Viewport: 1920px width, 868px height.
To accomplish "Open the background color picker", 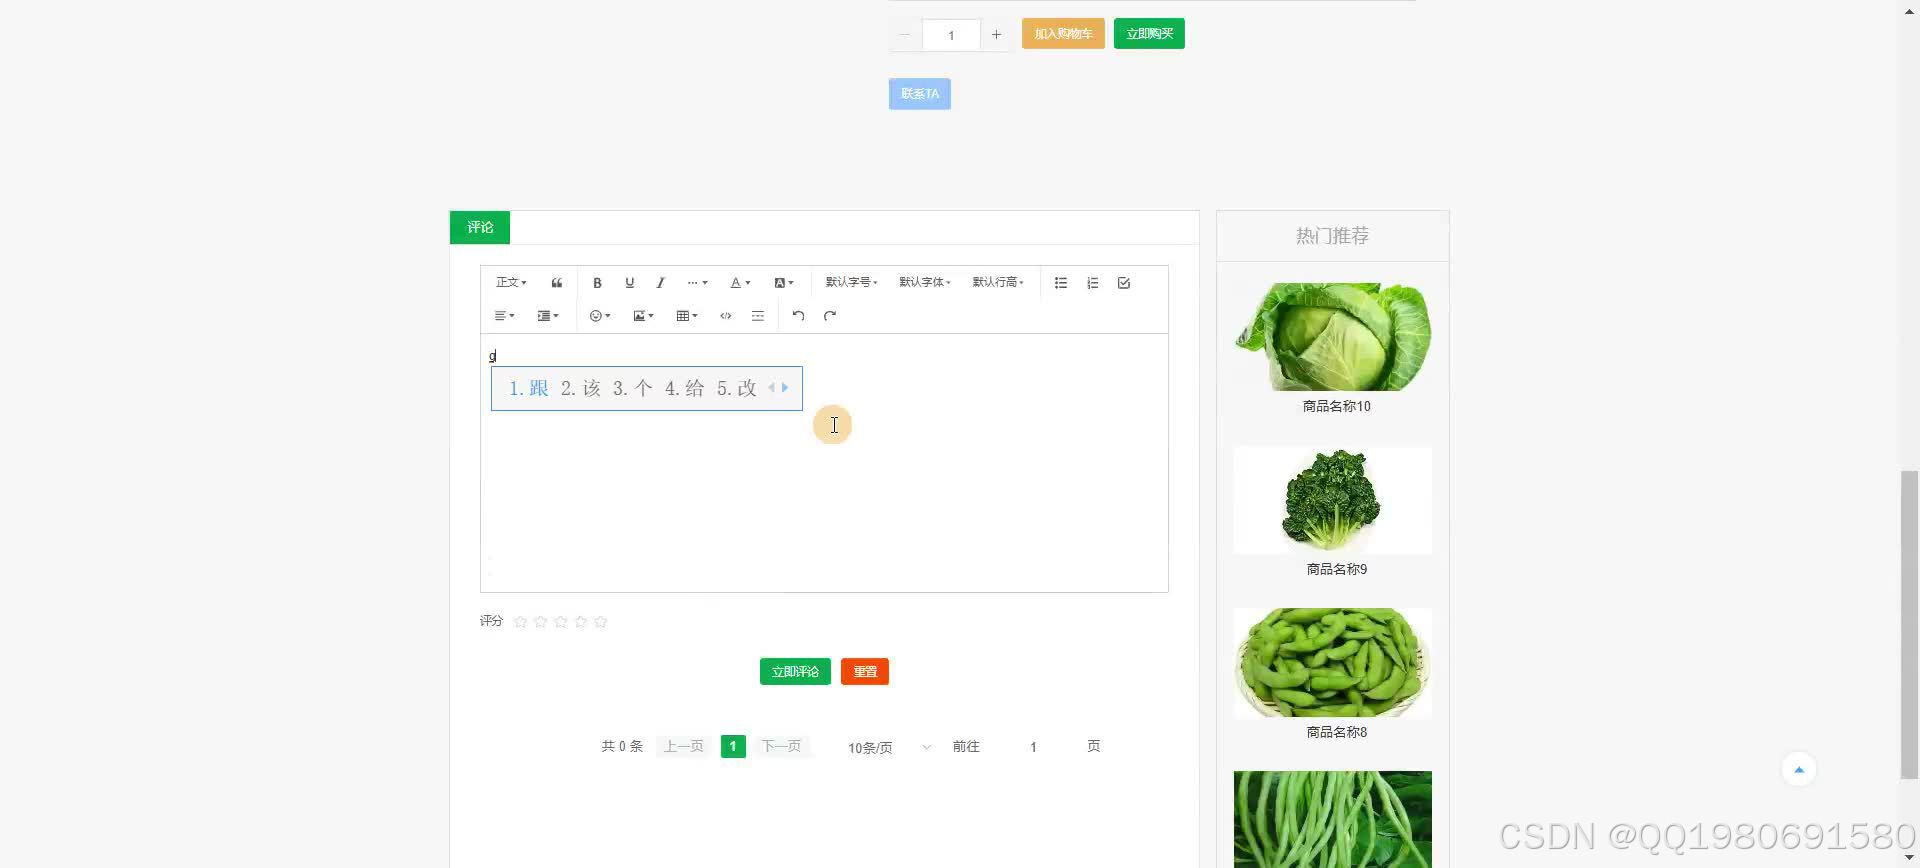I will (x=784, y=283).
